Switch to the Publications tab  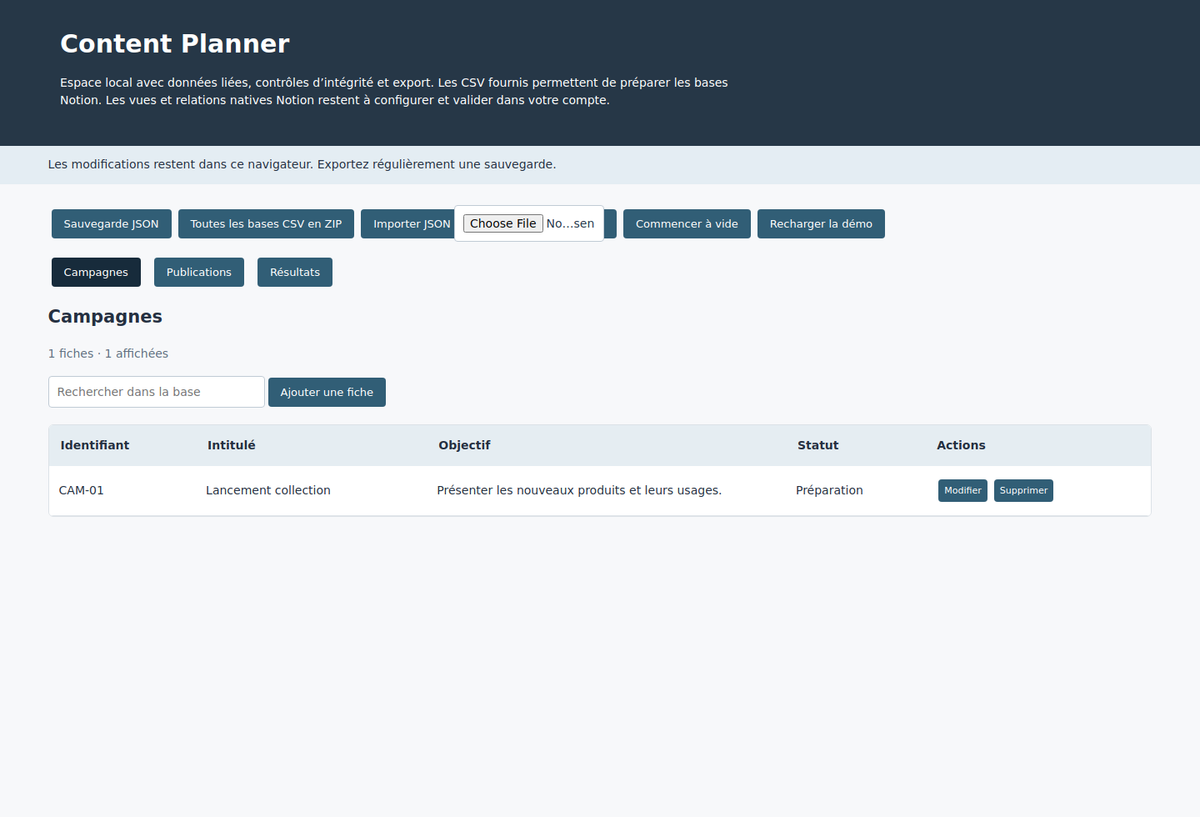pyautogui.click(x=199, y=272)
